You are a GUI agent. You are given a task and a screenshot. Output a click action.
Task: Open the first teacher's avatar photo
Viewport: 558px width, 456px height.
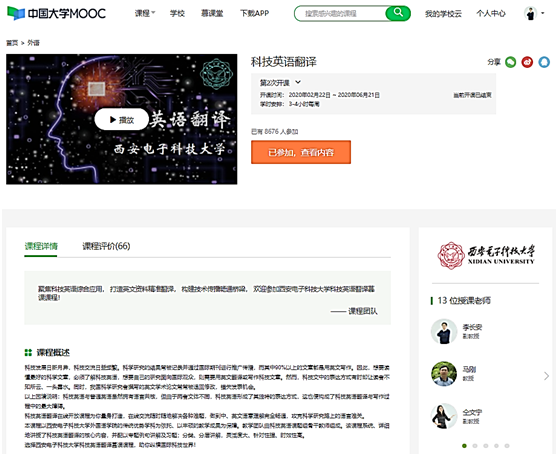(x=444, y=331)
